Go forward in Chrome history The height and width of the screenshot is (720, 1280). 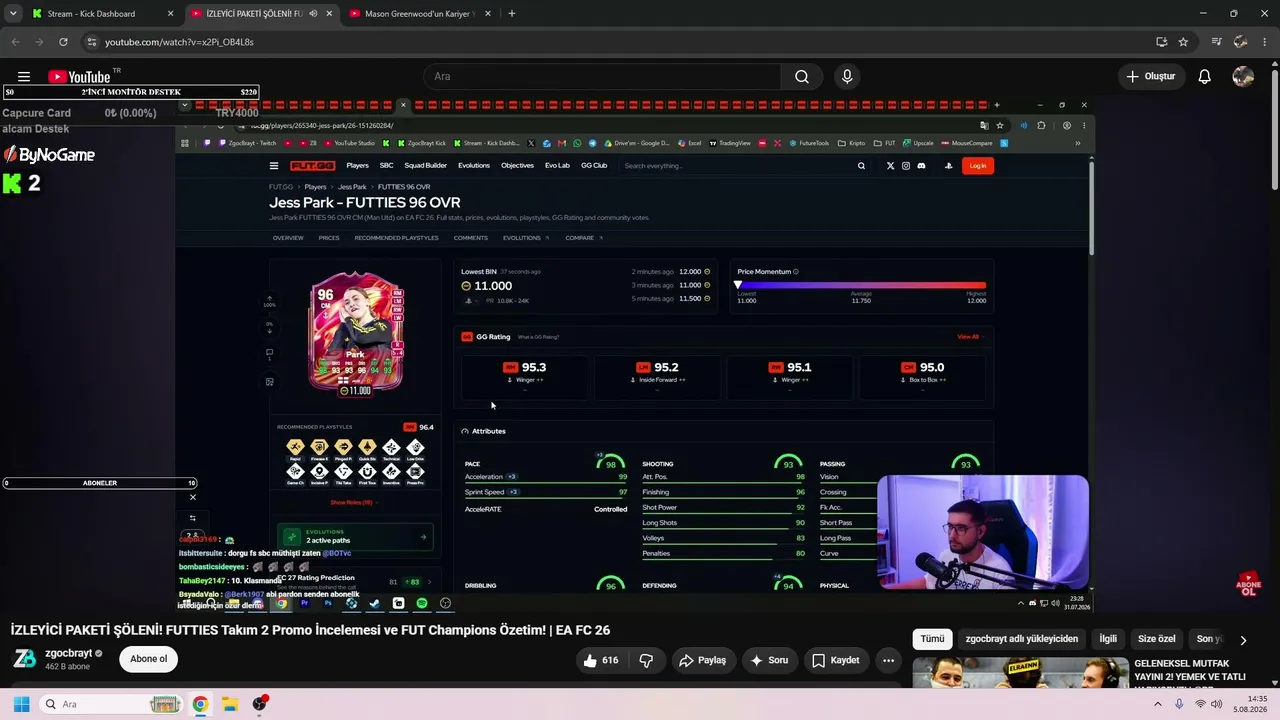[39, 42]
